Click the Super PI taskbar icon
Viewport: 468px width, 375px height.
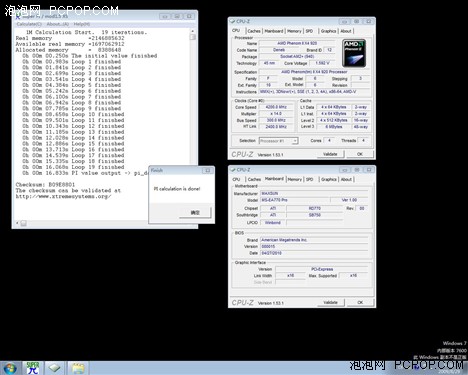(33, 368)
